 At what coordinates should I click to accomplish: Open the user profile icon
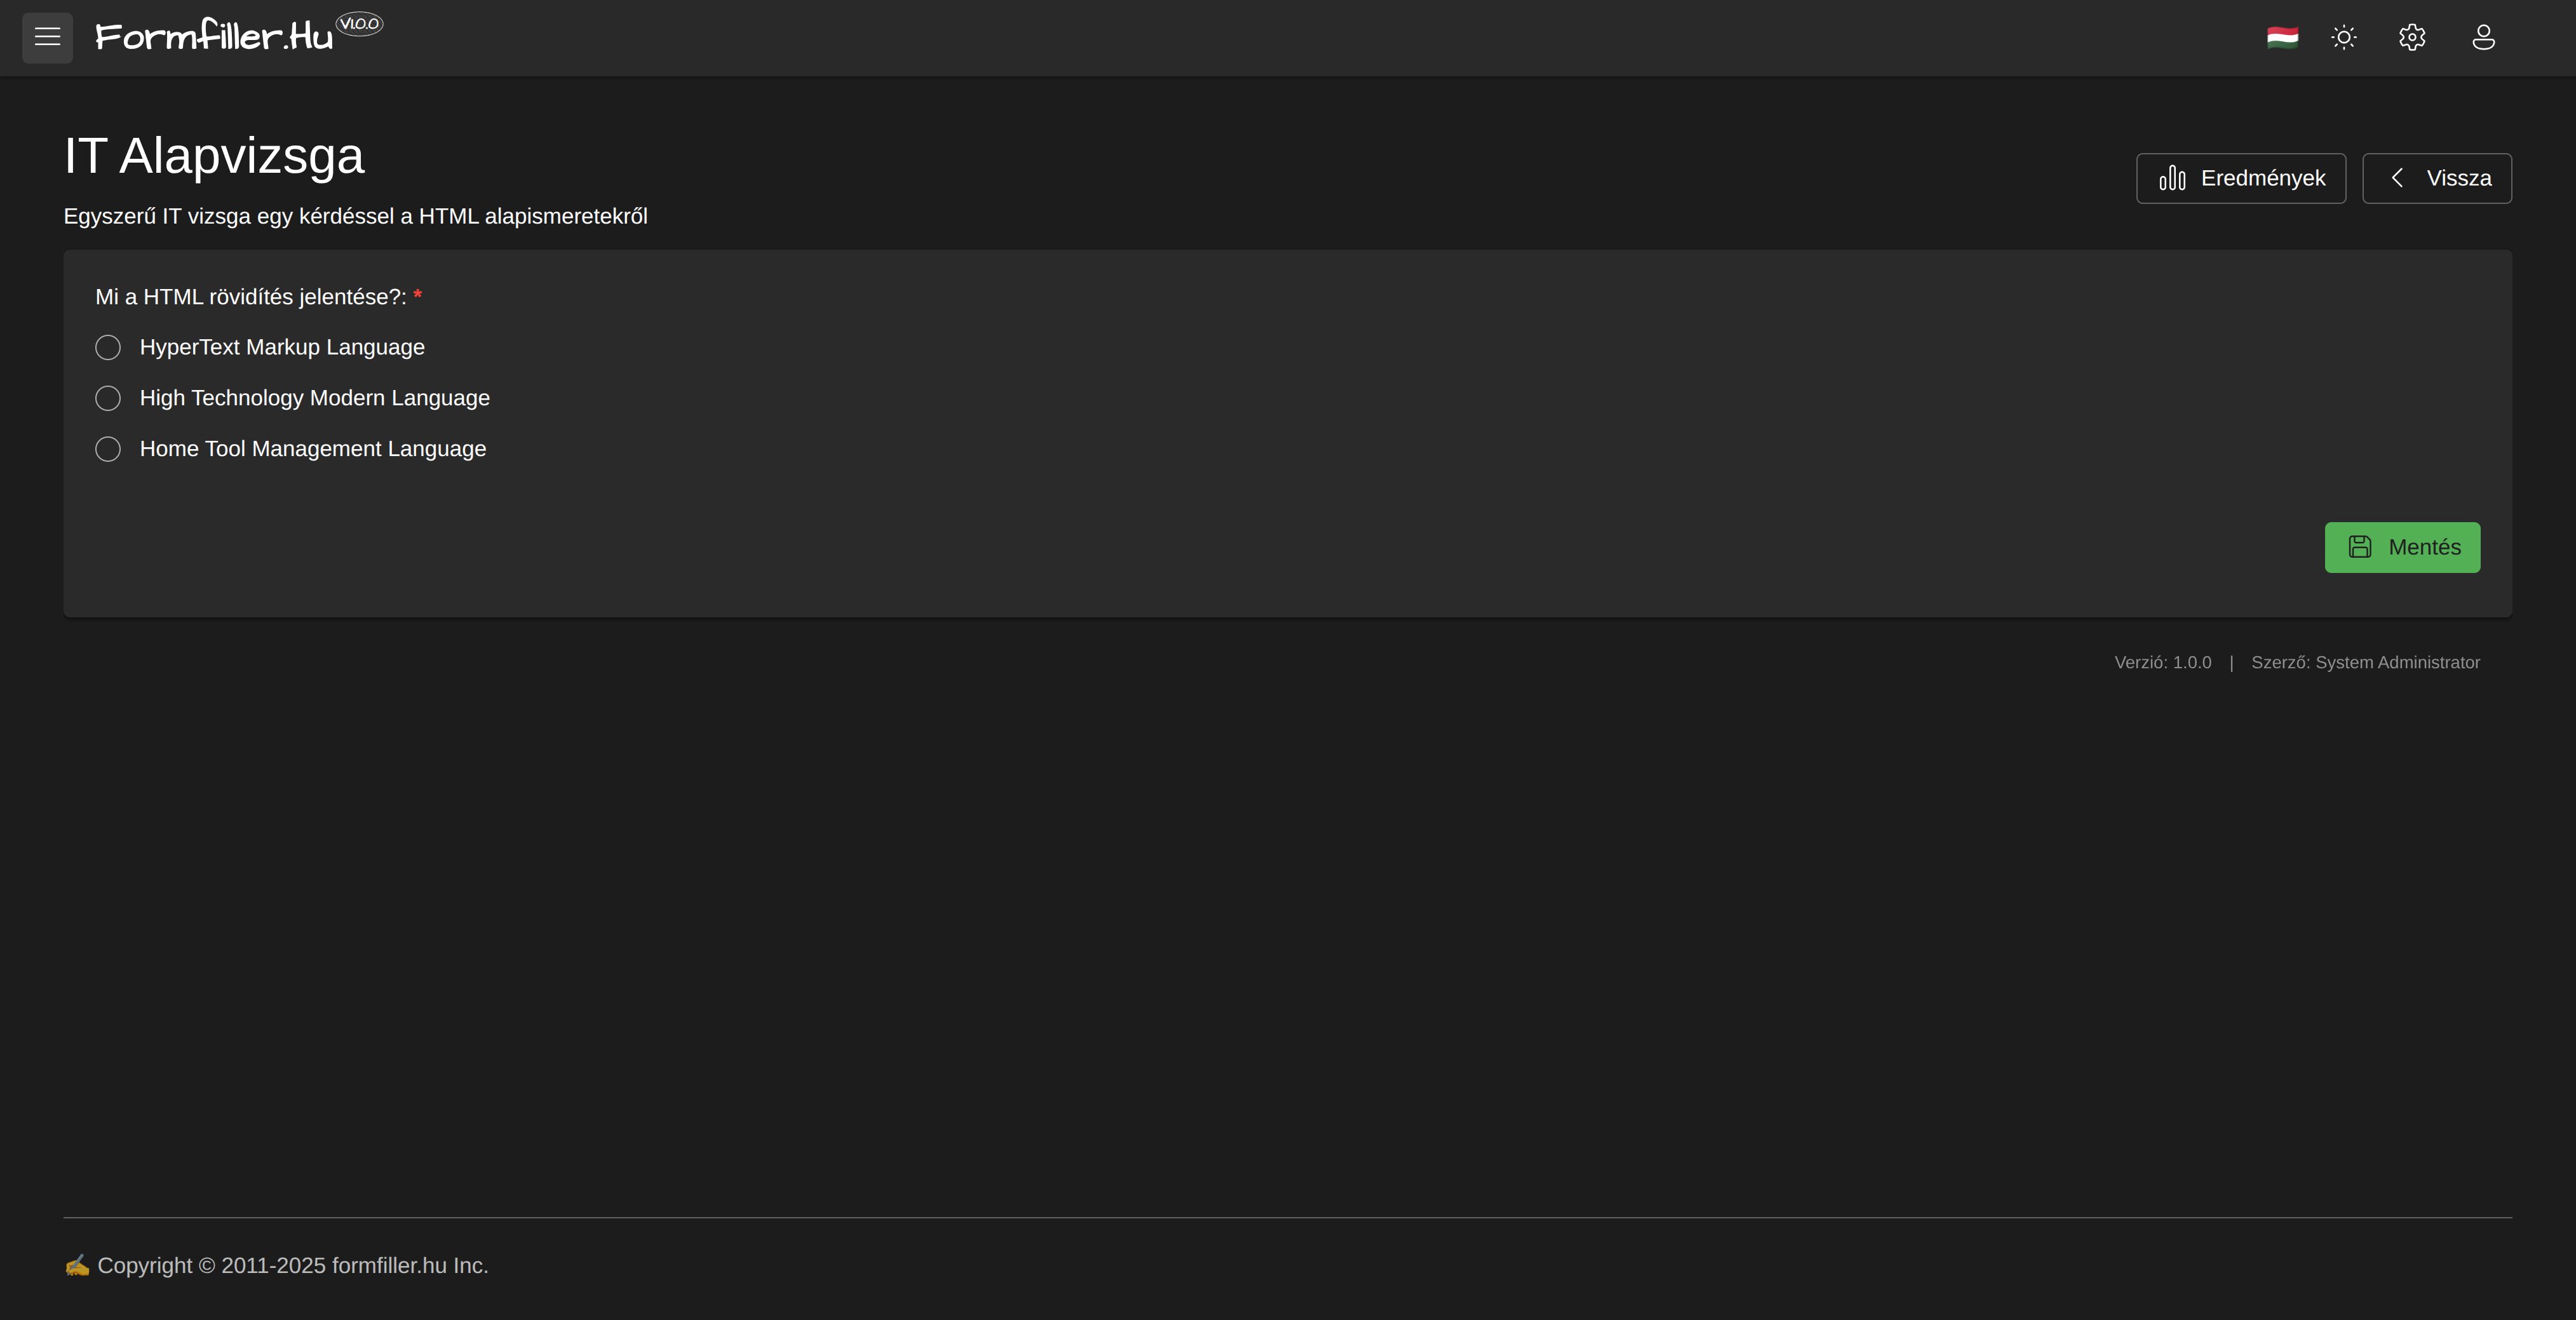(2483, 38)
